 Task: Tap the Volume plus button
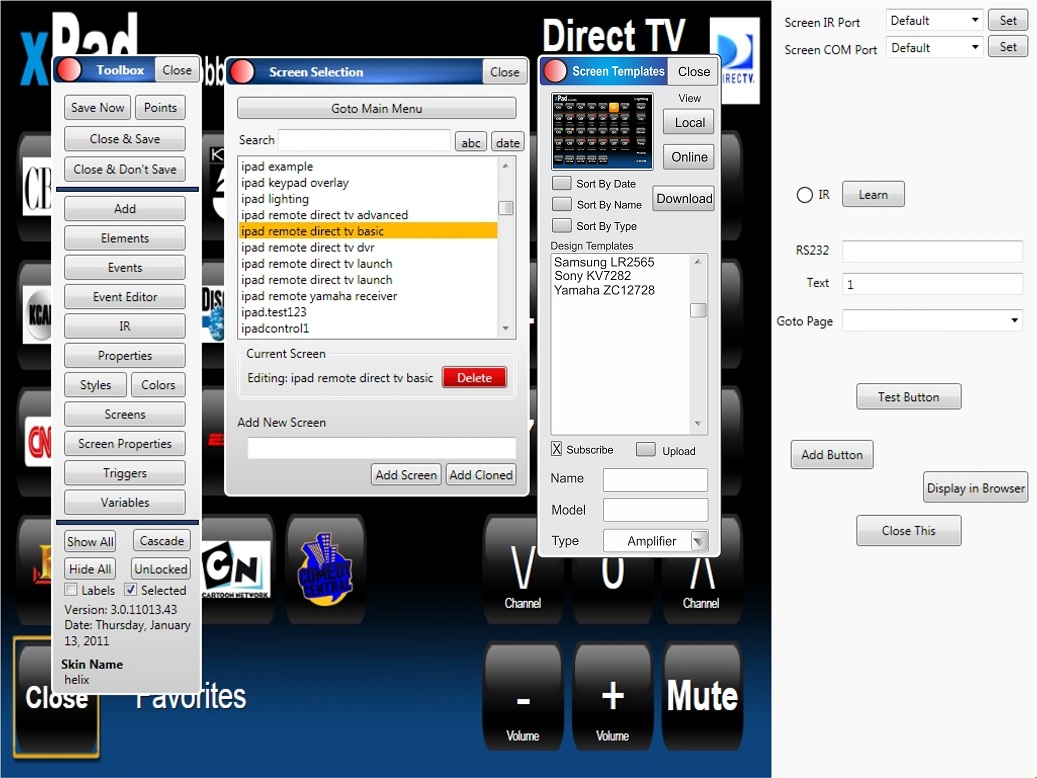coord(612,697)
